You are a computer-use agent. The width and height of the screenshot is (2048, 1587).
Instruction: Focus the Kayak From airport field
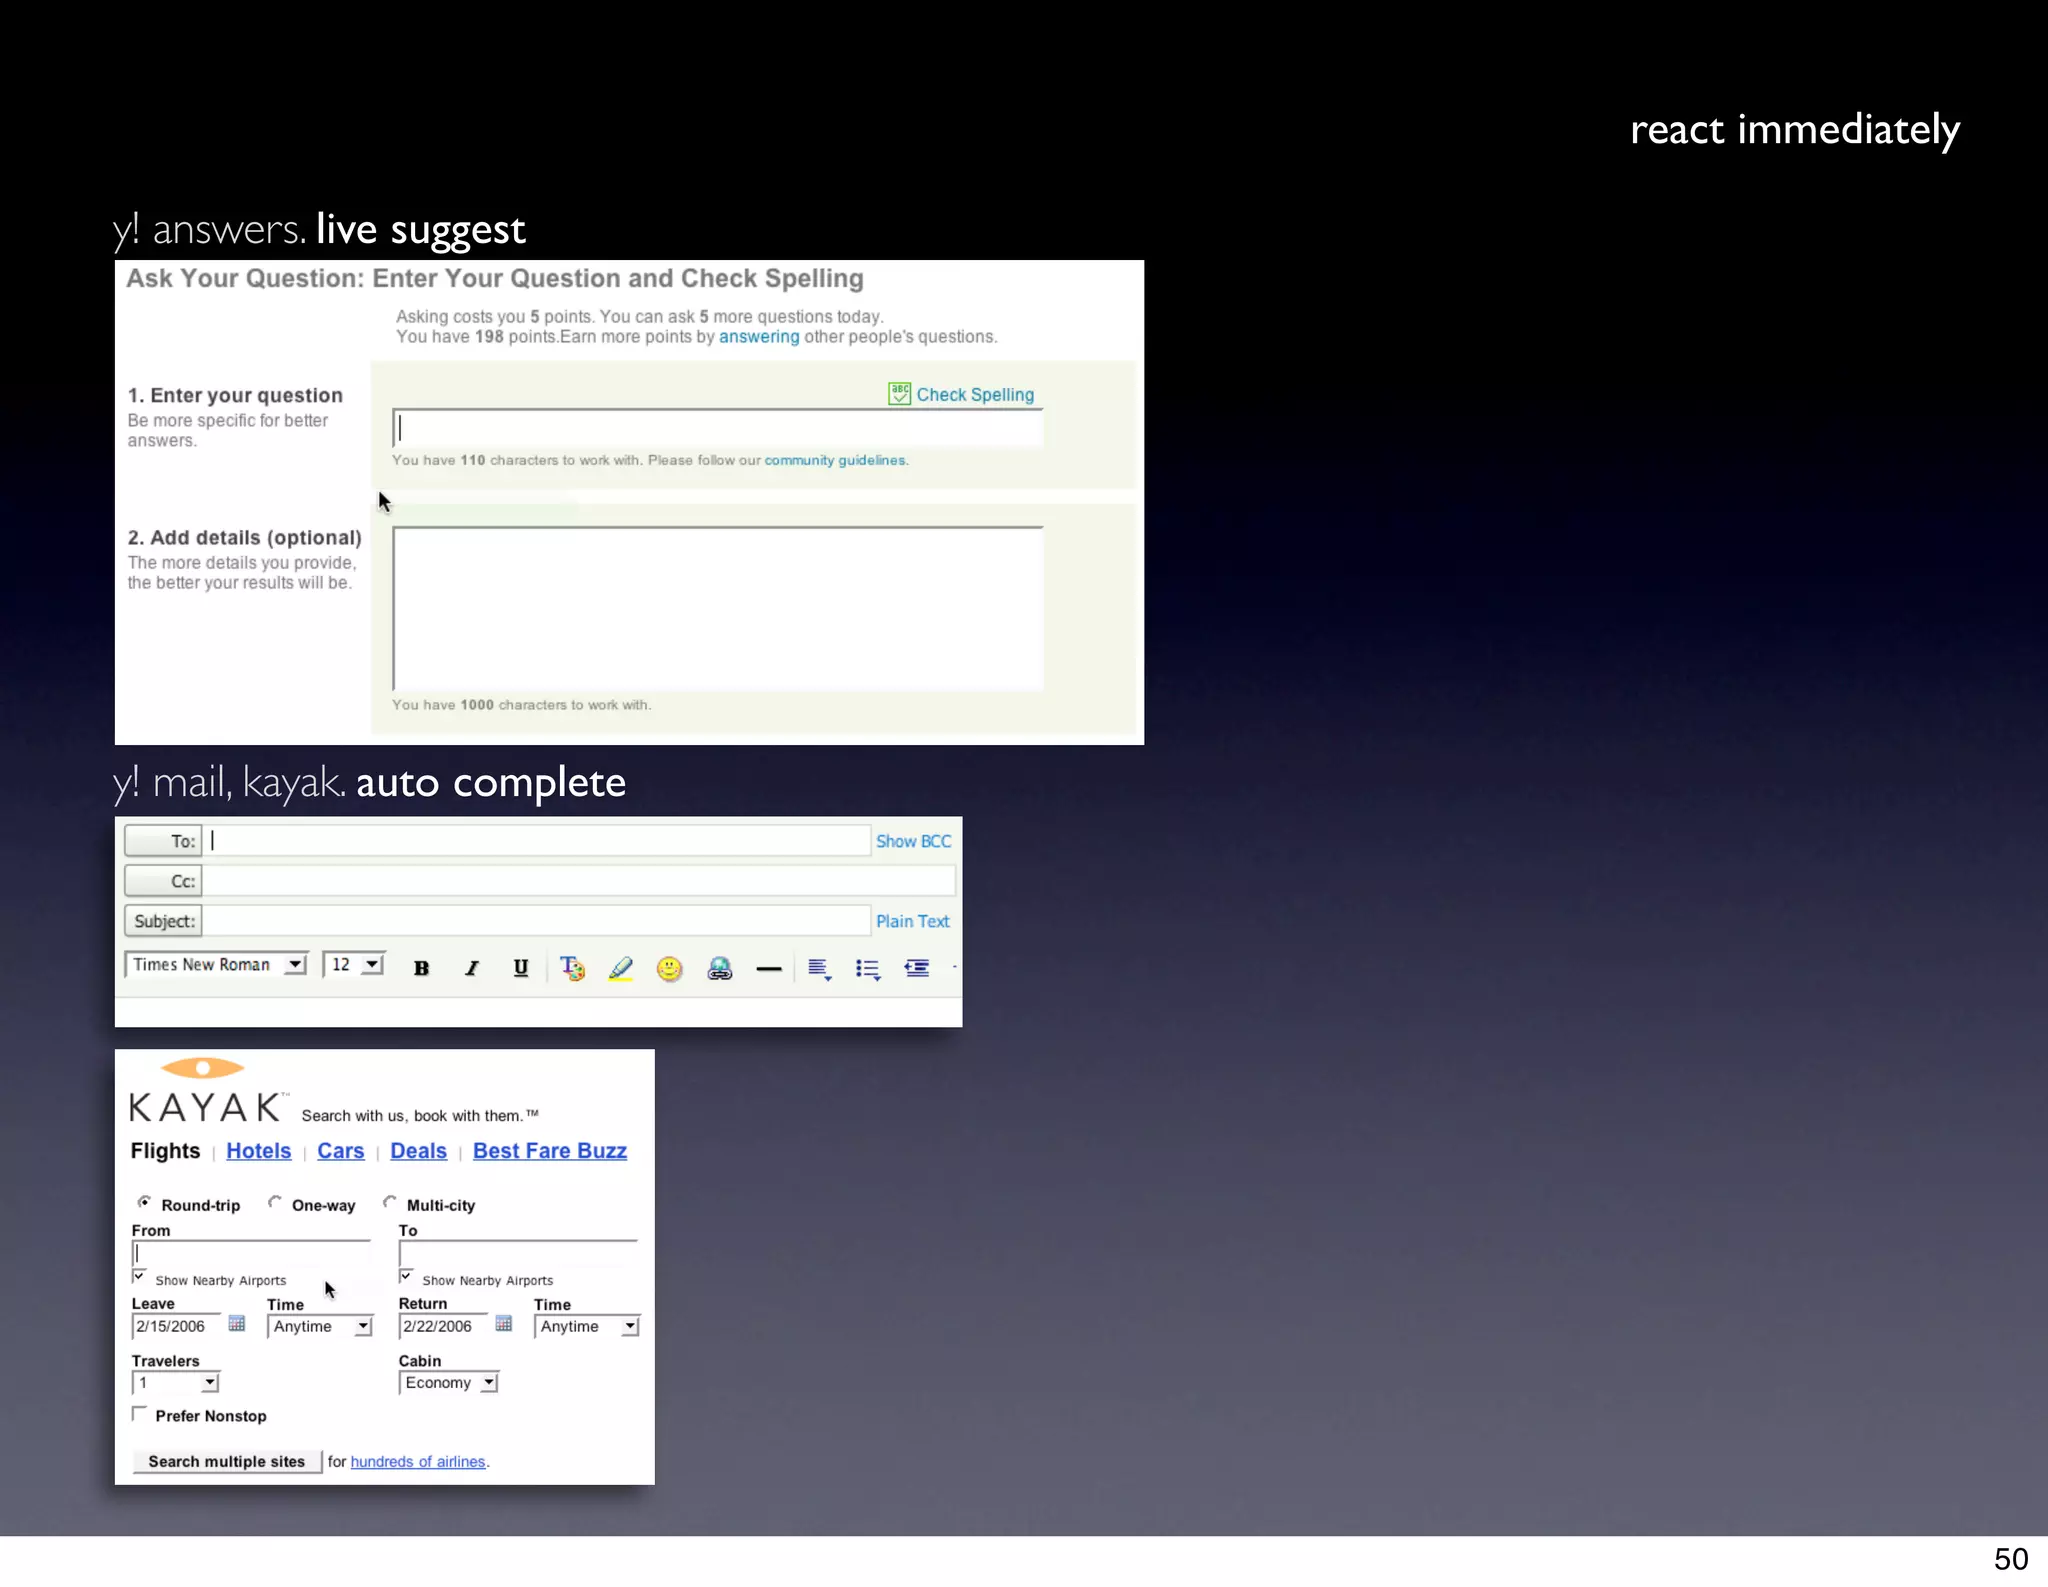(251, 1254)
